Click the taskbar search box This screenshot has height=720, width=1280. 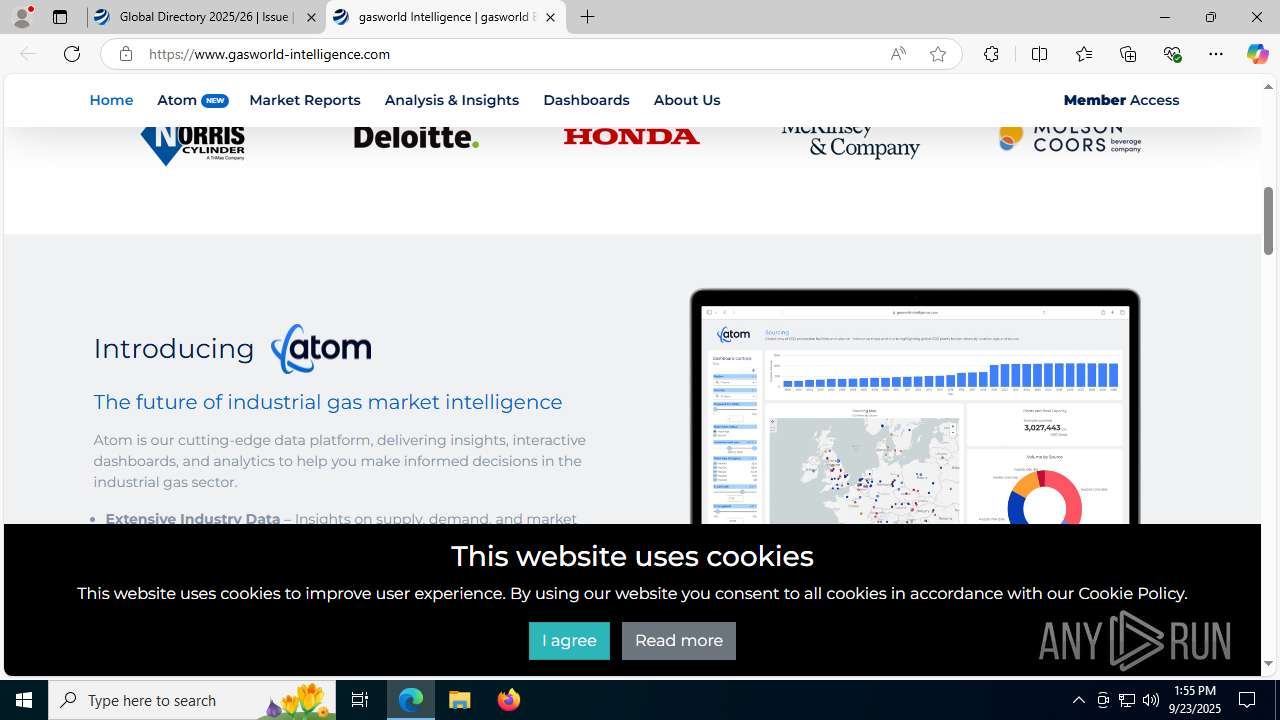click(x=192, y=700)
